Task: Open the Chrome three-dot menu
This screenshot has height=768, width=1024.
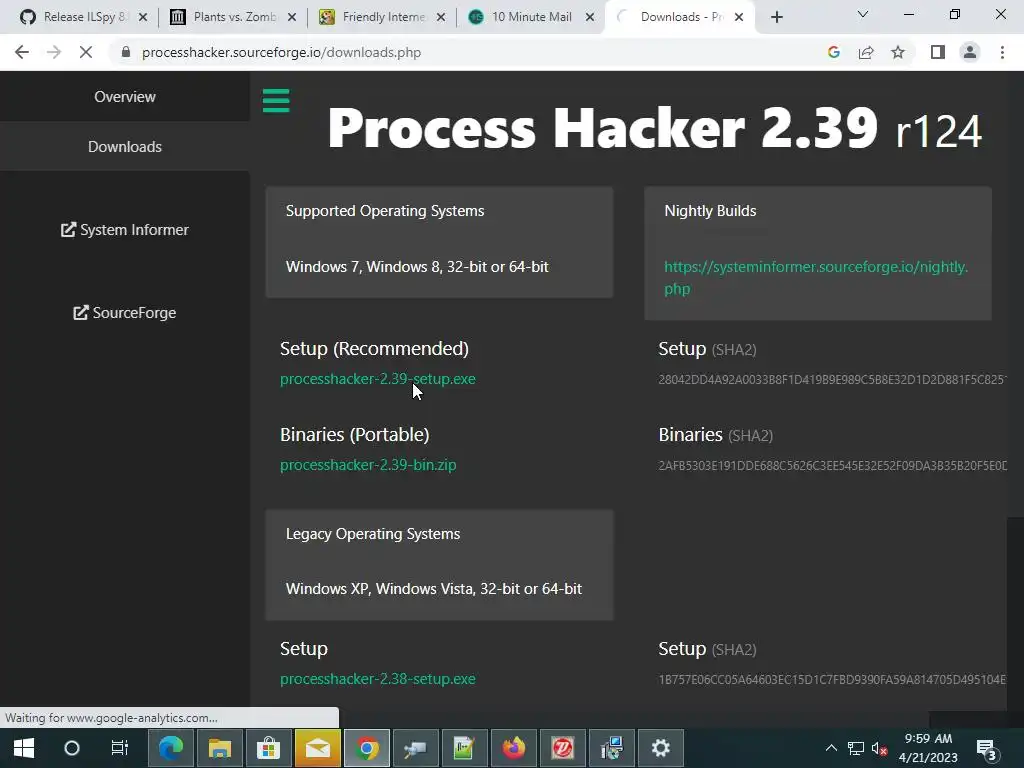Action: pos(1002,52)
